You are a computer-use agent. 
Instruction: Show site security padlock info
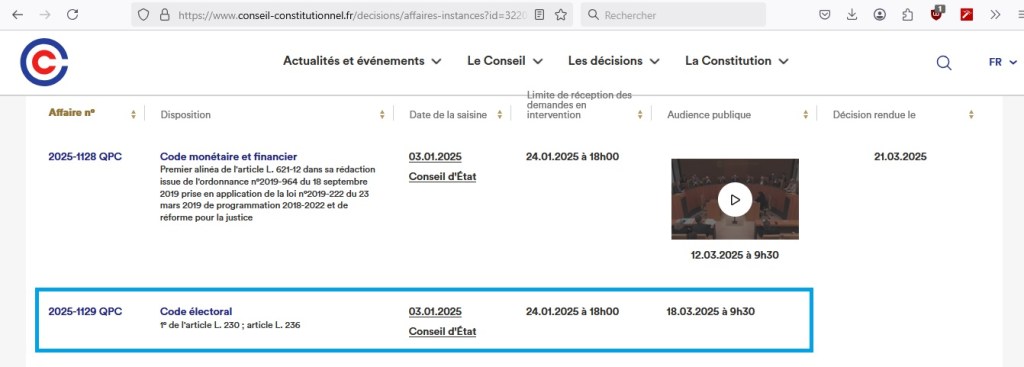click(165, 14)
